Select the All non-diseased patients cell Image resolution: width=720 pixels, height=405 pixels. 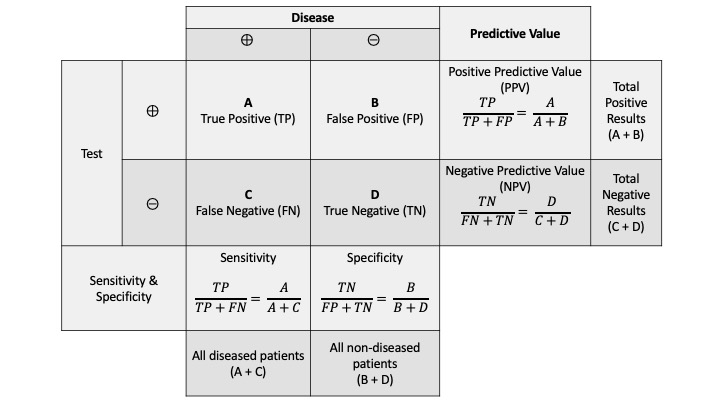click(x=375, y=363)
